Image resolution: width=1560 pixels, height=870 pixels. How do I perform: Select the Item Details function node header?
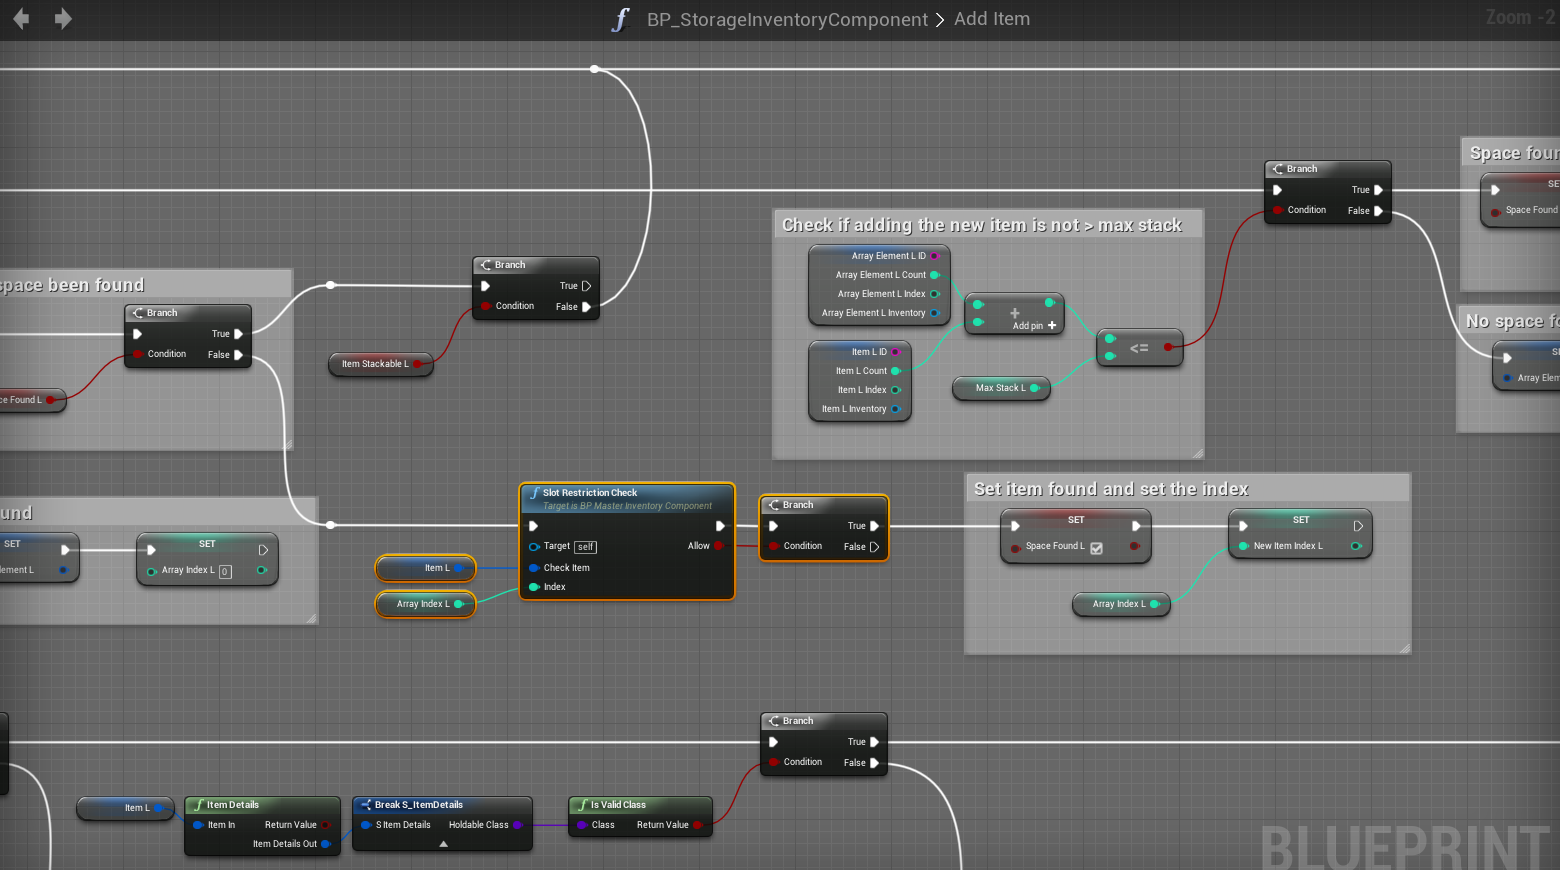(x=262, y=805)
